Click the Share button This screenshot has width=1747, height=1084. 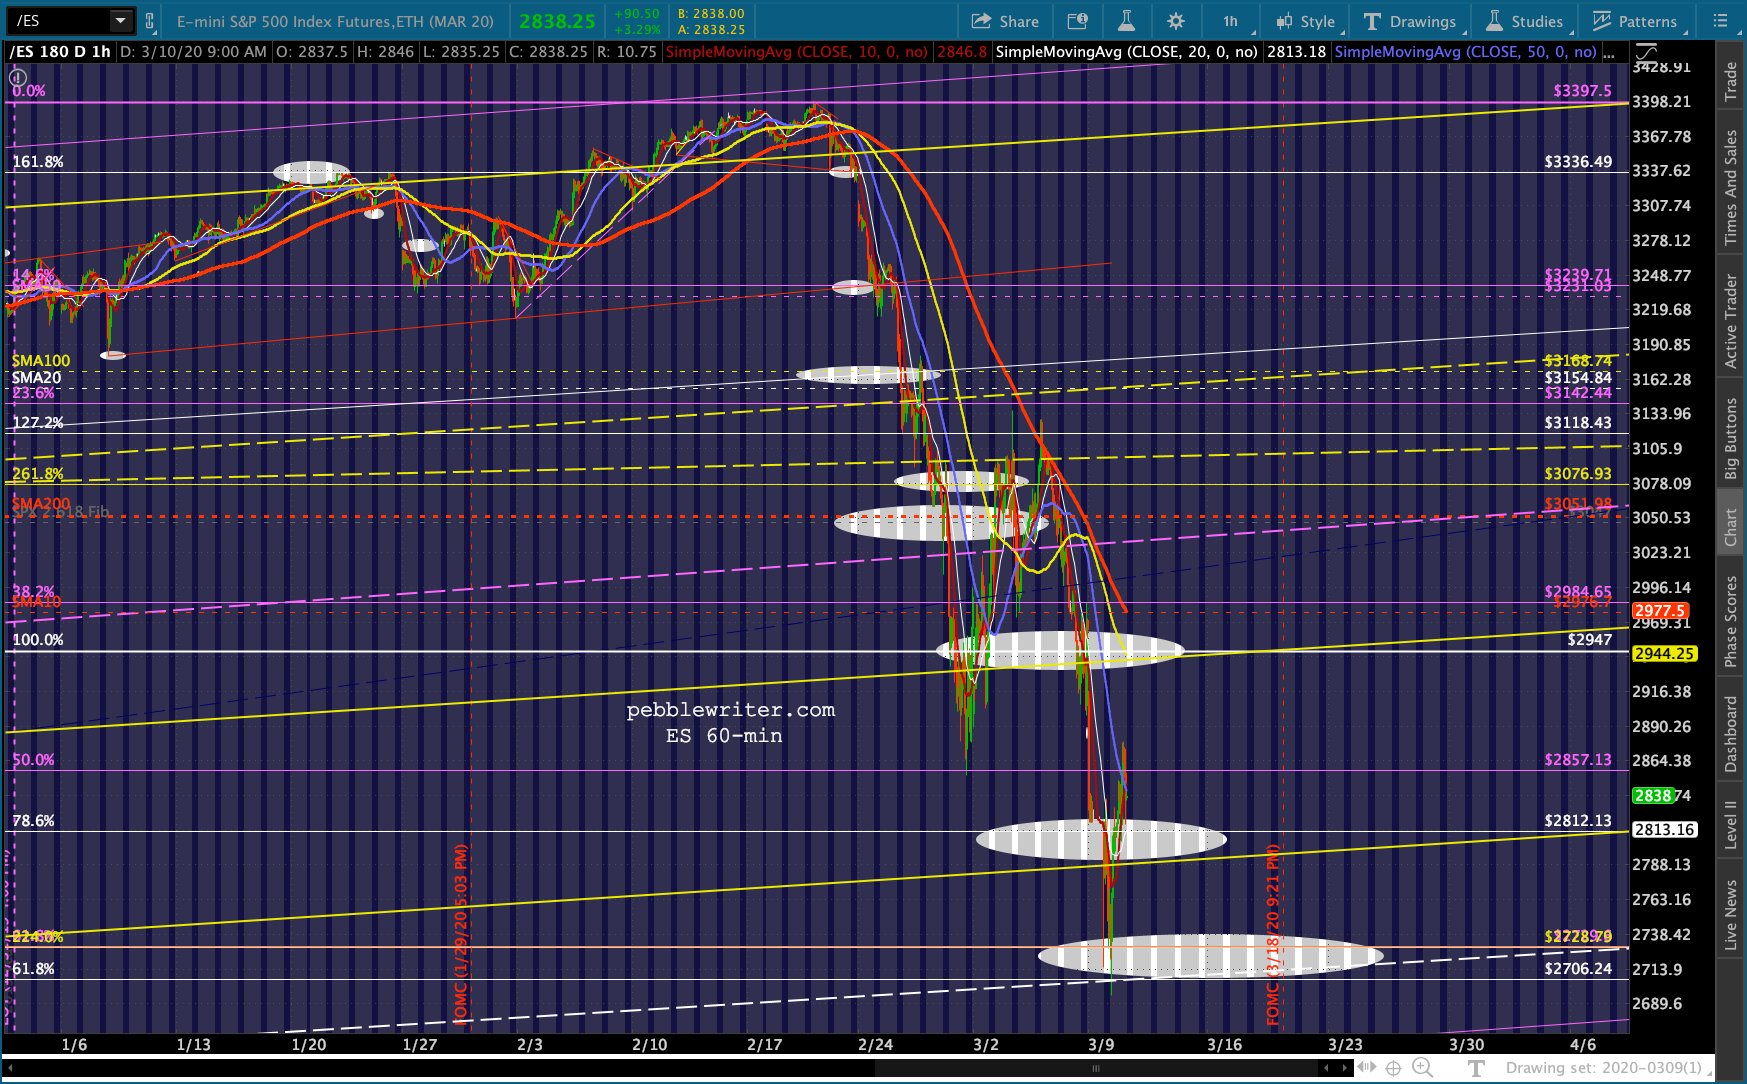1005,21
